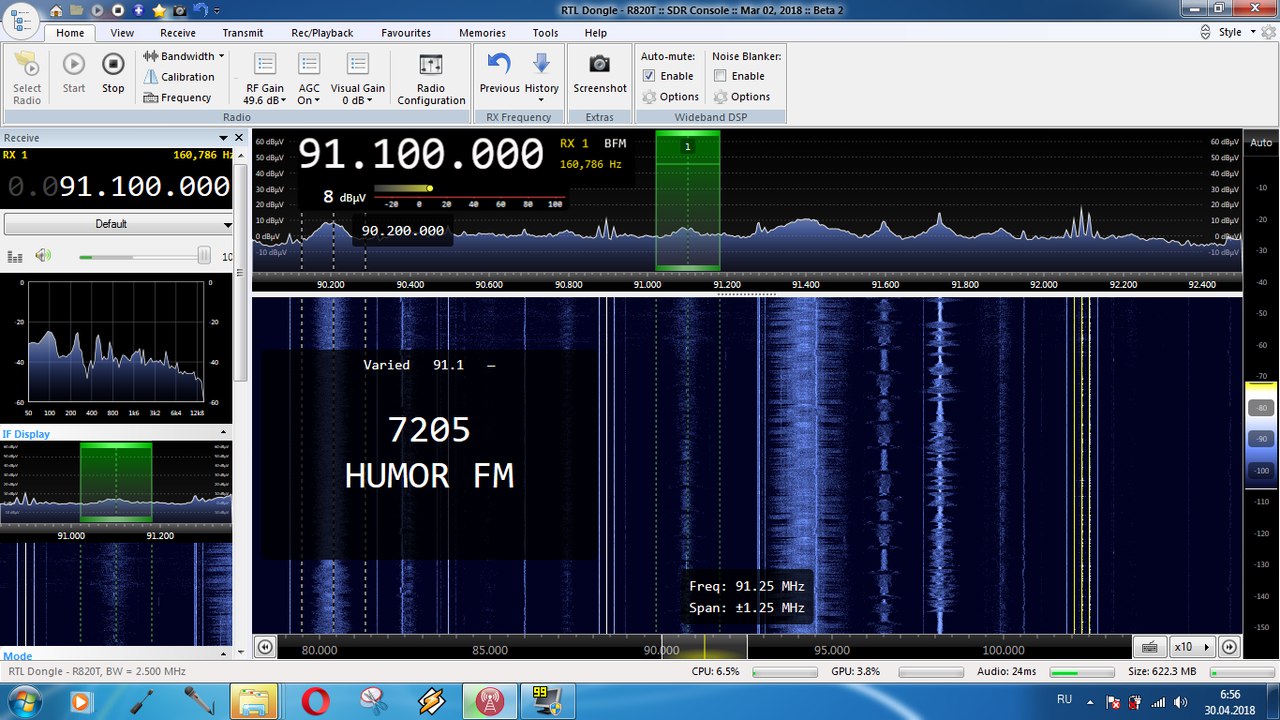Open the Visual Gain 0 dB dropdown
1280x720 pixels.
[x=357, y=79]
